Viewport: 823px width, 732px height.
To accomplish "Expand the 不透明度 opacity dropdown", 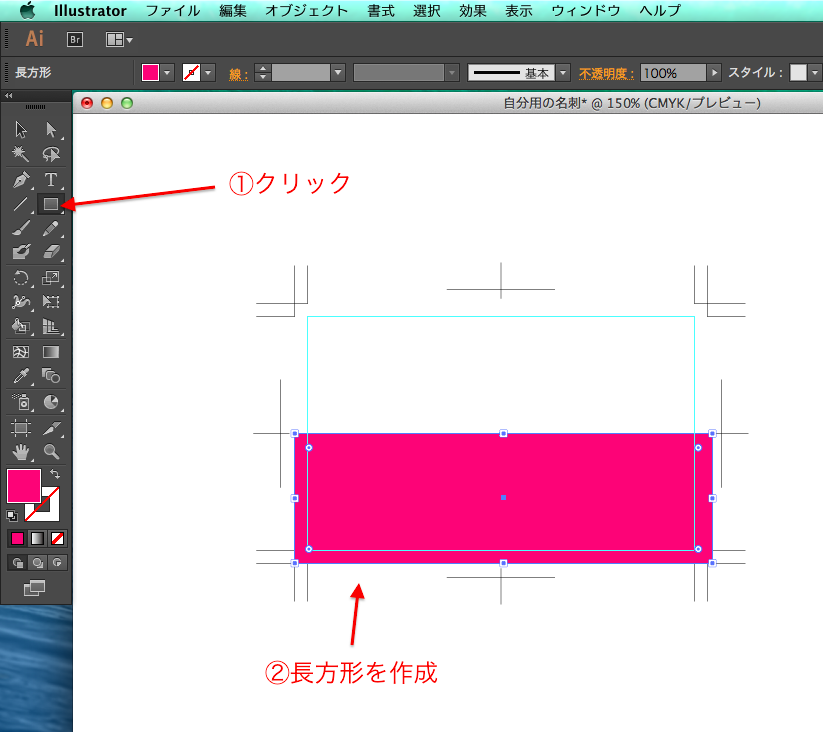I will tap(714, 72).
